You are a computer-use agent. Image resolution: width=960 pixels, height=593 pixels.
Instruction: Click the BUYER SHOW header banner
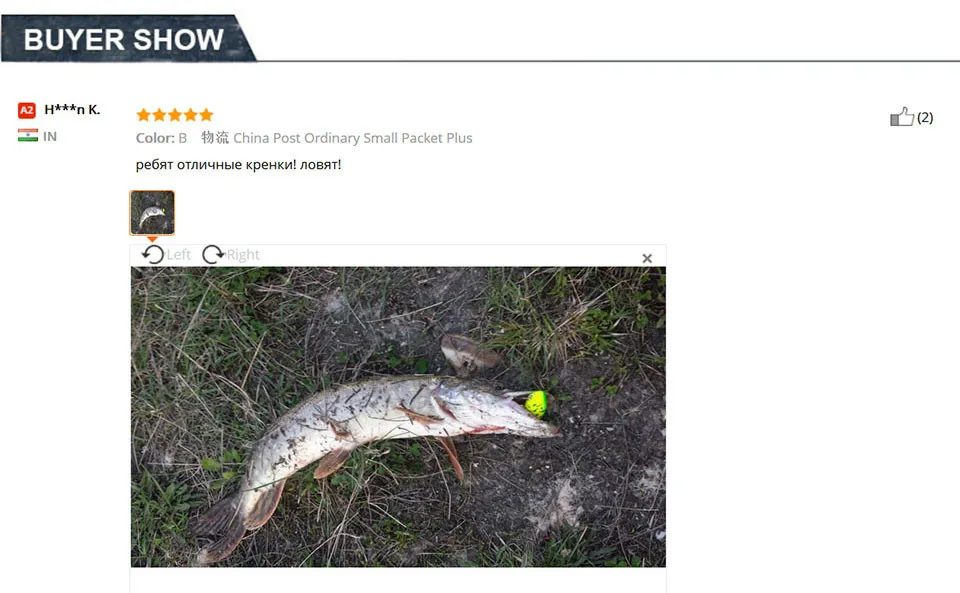pos(129,39)
